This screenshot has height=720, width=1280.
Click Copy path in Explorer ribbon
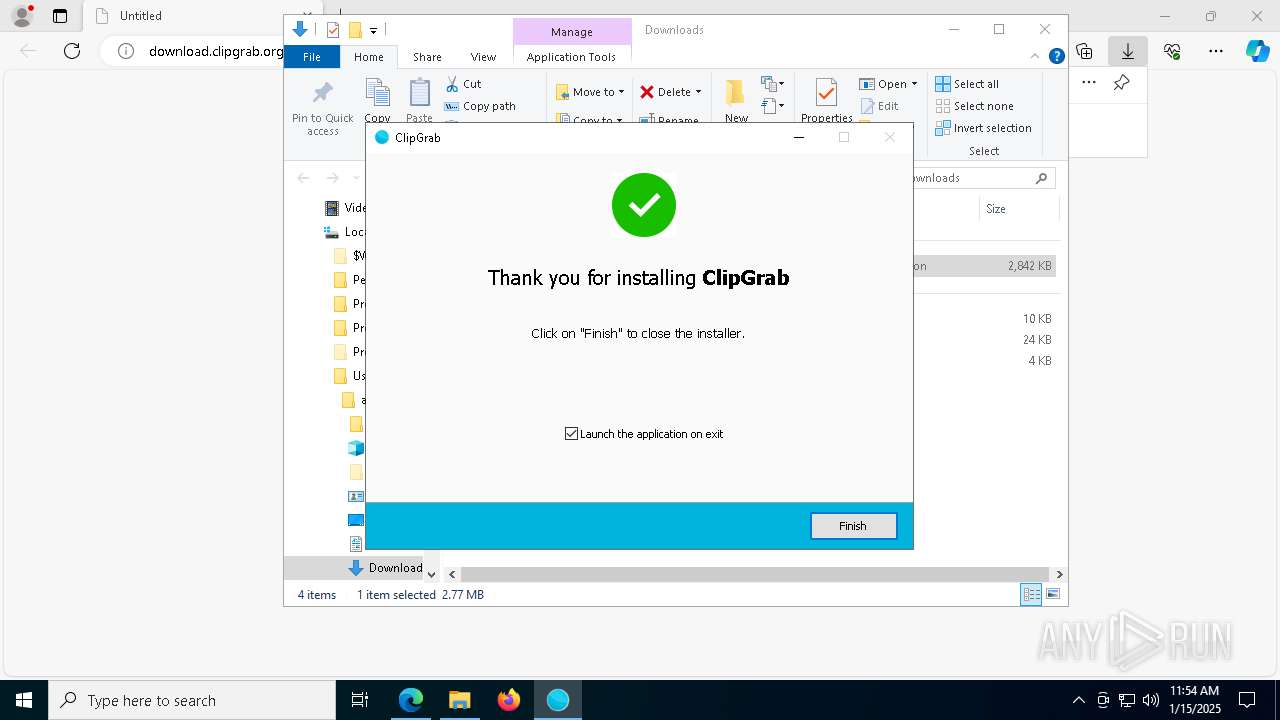click(480, 106)
